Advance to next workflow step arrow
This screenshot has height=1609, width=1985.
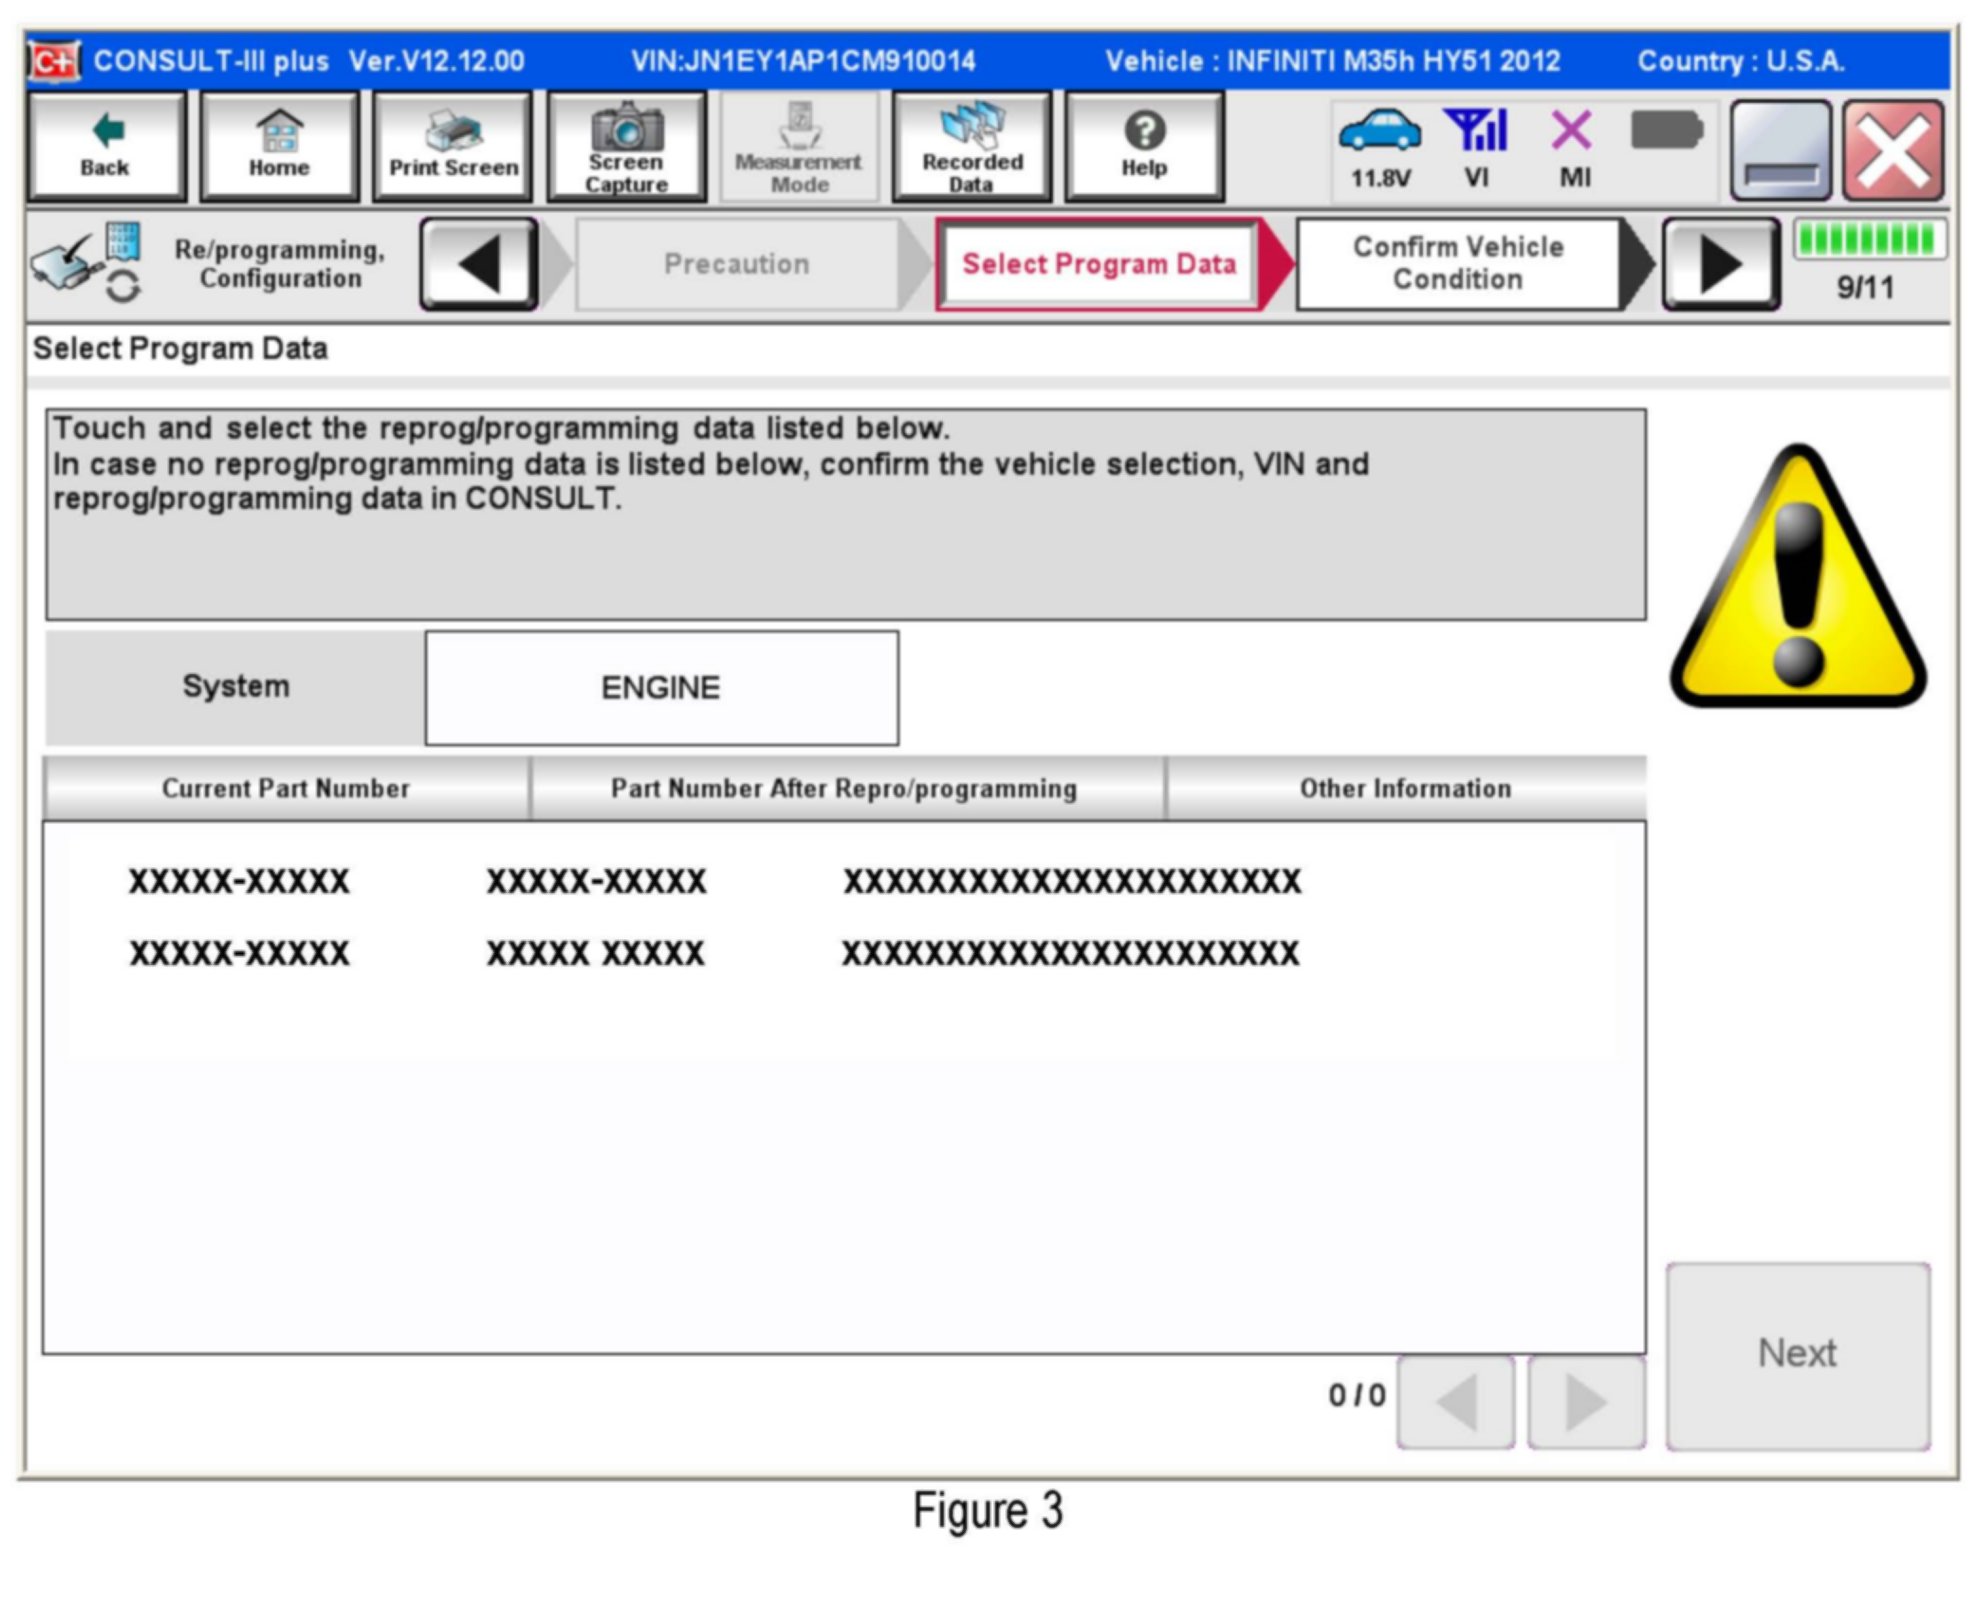point(1720,265)
